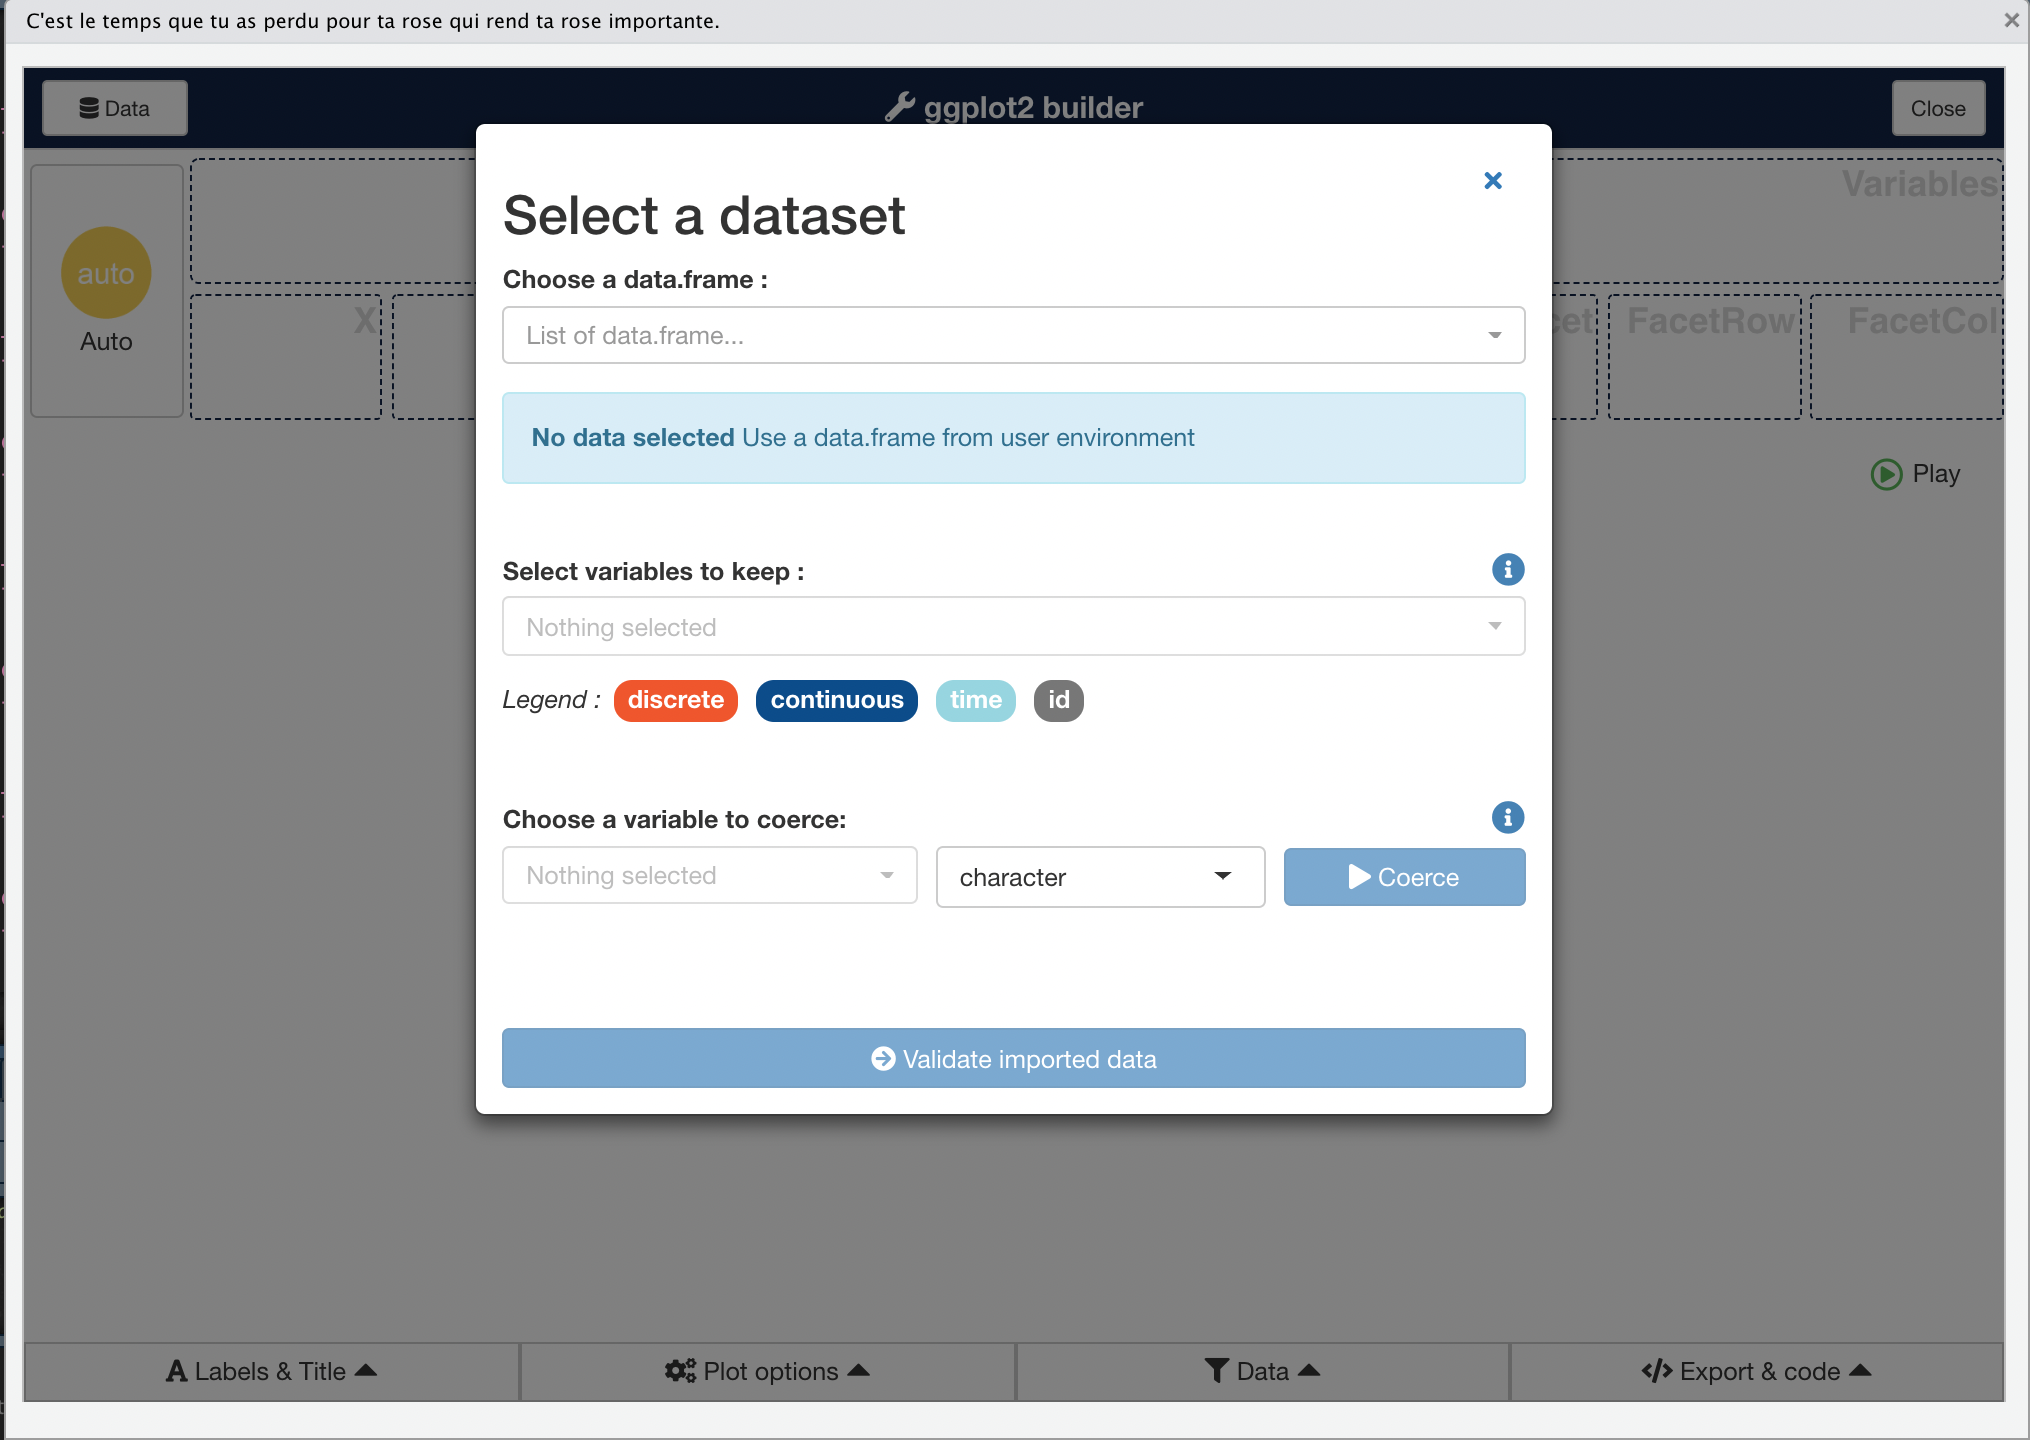2030x1440 pixels.
Task: Close the window with top-right X
Action: coord(2012,20)
